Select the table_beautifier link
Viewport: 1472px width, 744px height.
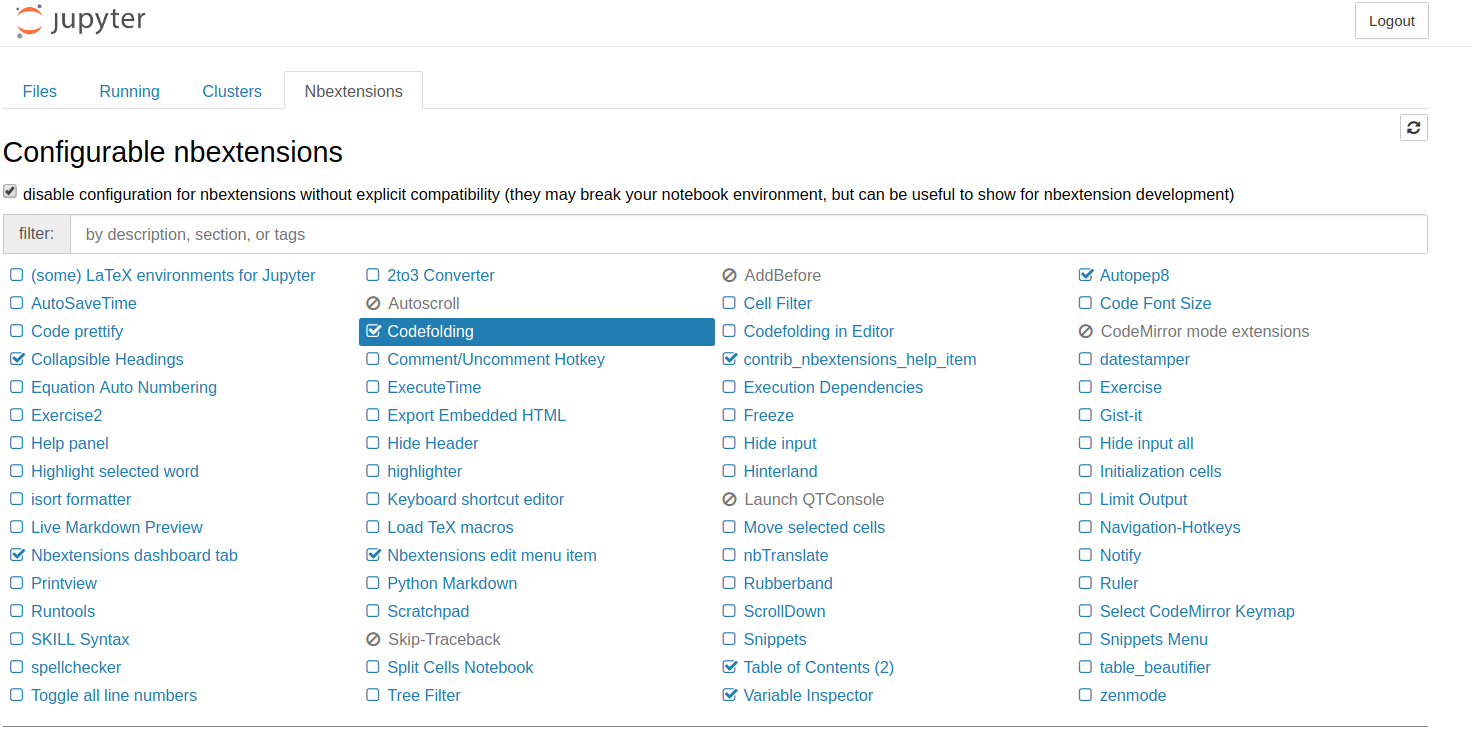tap(1155, 667)
